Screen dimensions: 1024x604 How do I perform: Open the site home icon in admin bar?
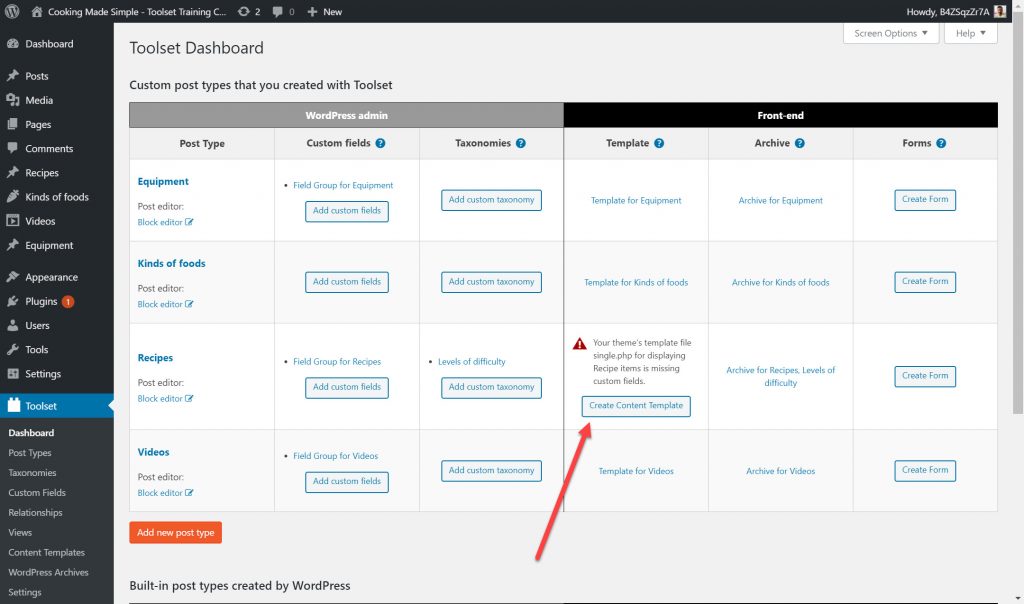pyautogui.click(x=37, y=12)
